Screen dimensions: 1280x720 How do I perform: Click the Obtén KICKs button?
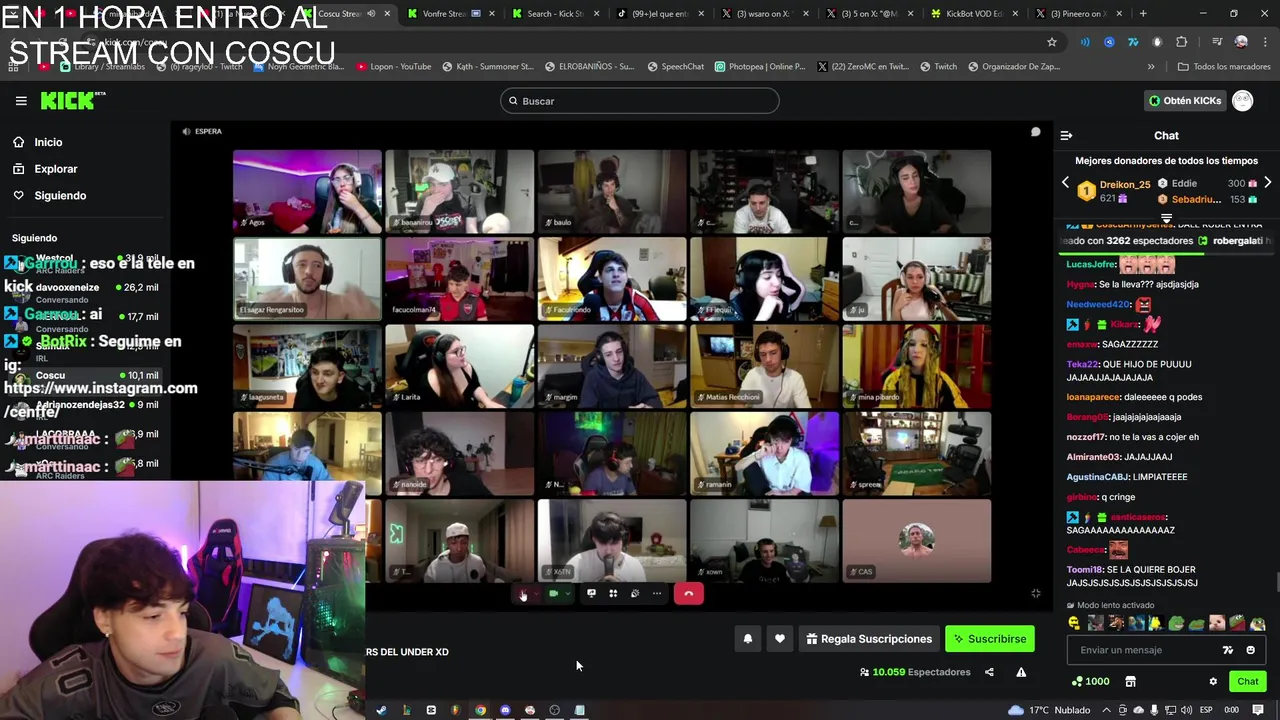1184,101
